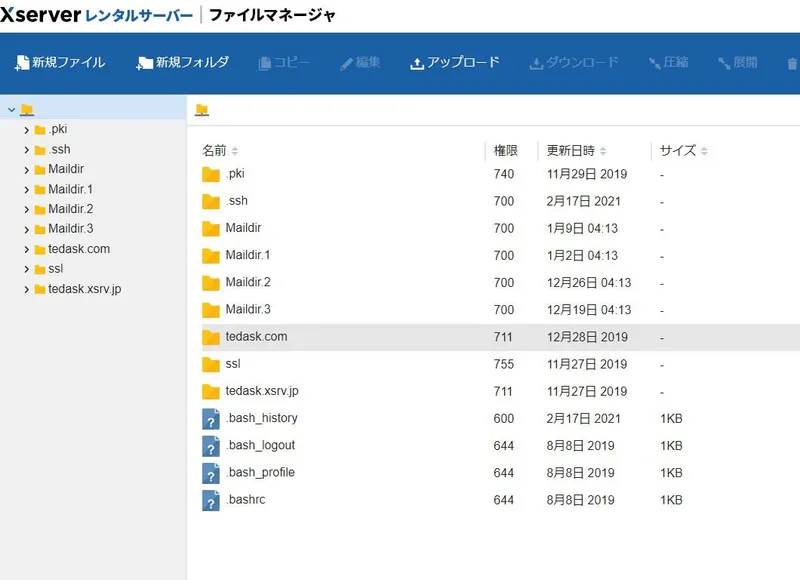The width and height of the screenshot is (800, 580).
Task: Click the 権限 permissions column header
Action: pos(506,150)
